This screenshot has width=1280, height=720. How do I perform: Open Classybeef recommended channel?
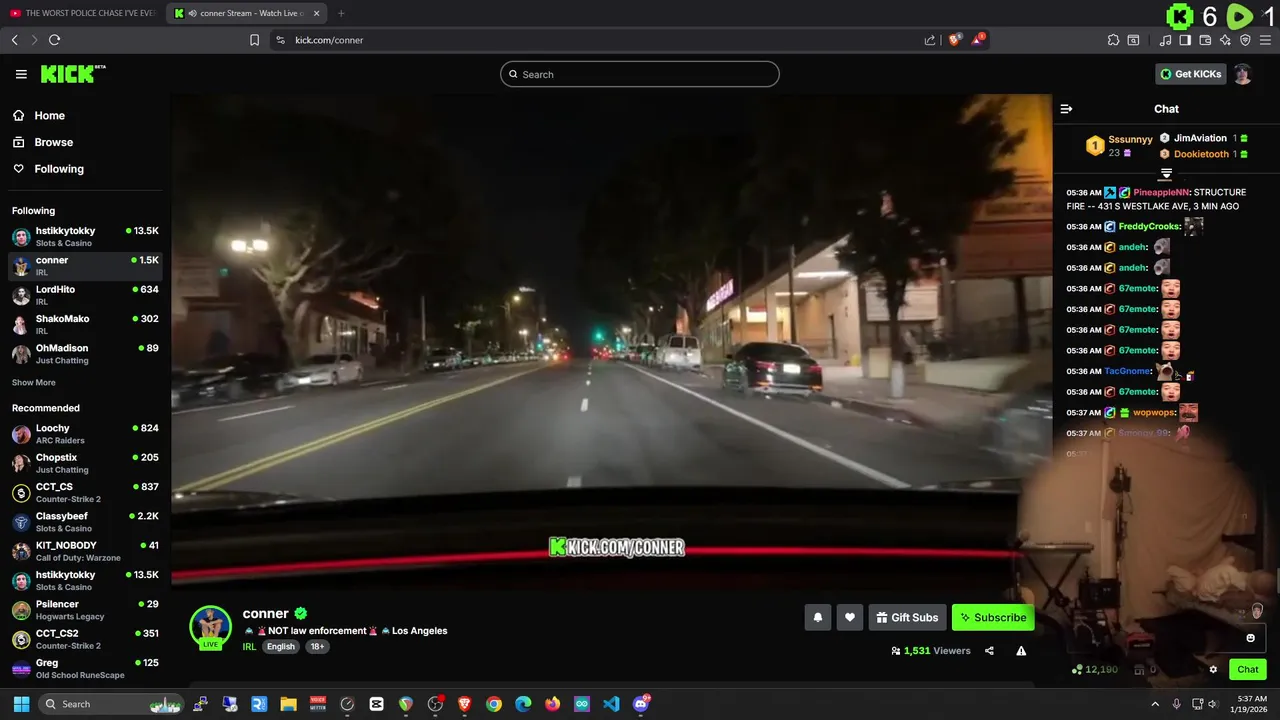[85, 521]
